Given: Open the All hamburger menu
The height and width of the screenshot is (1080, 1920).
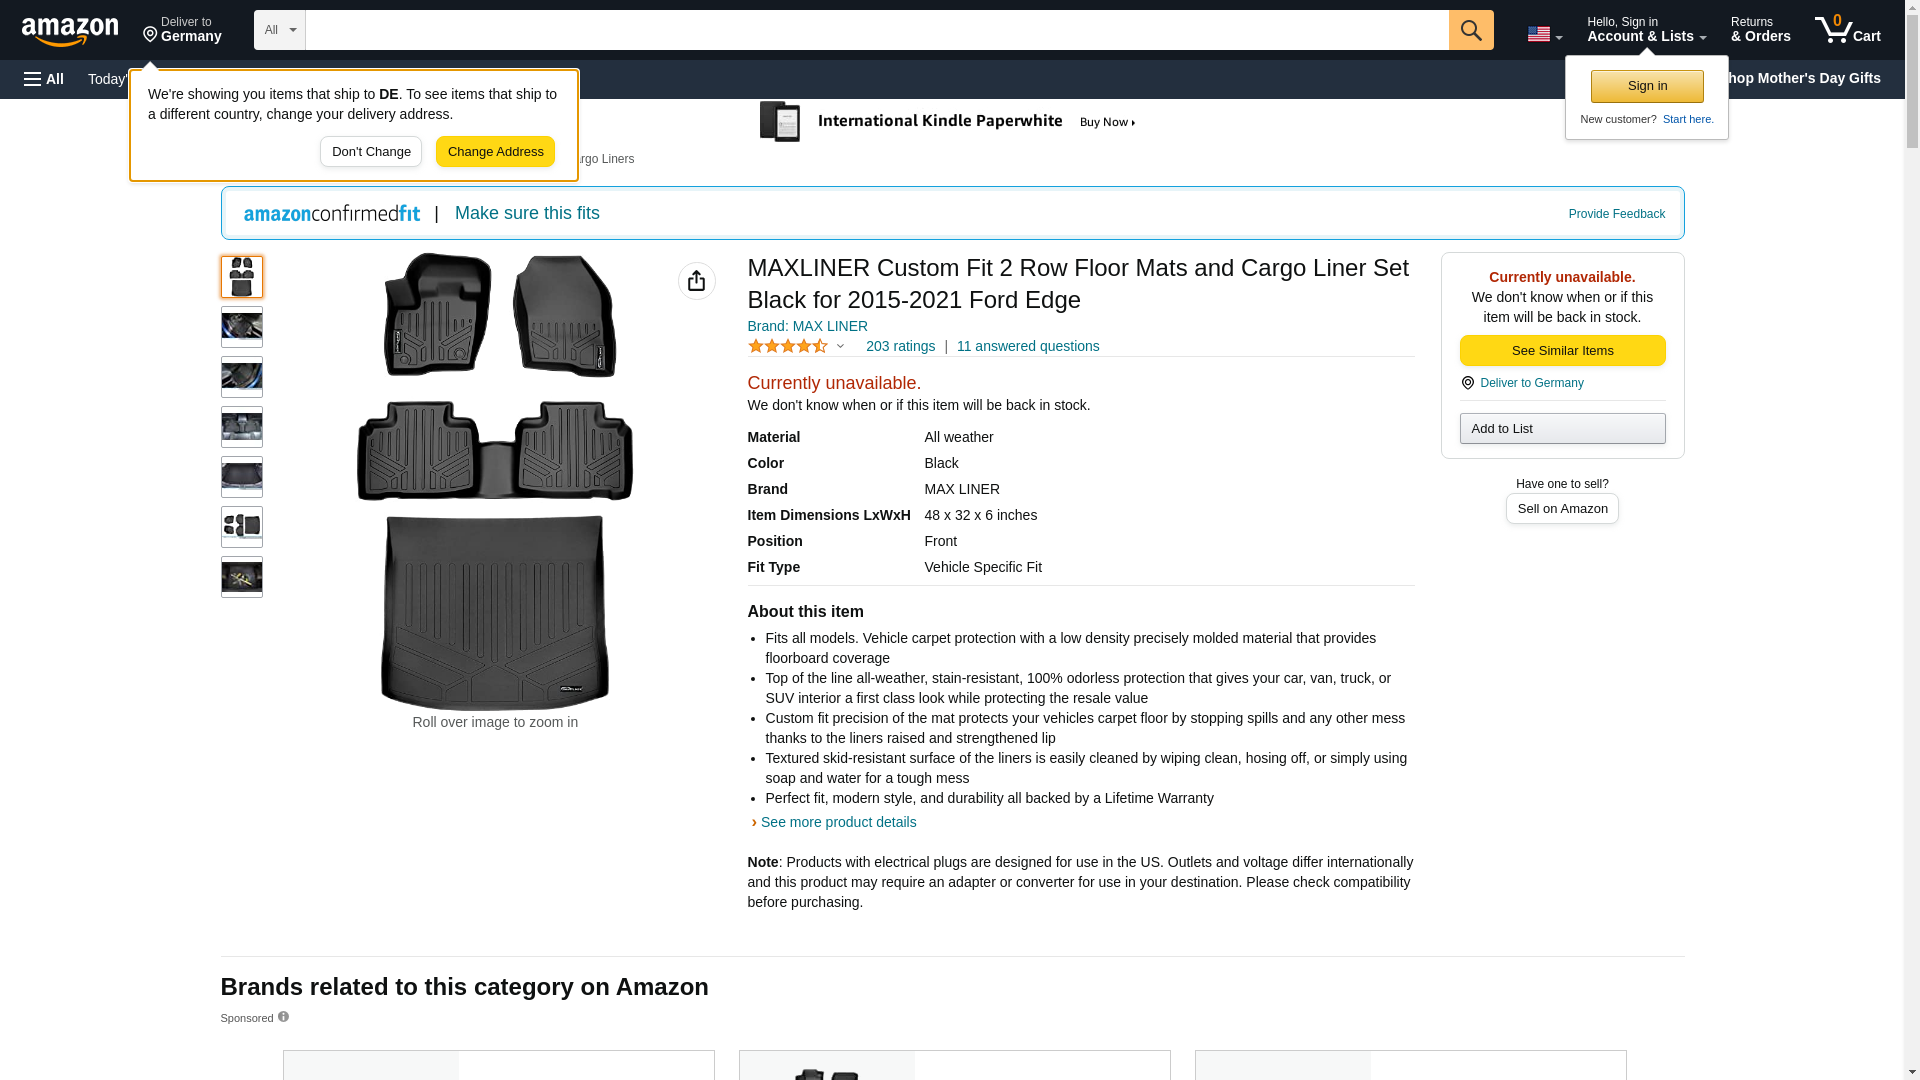Looking at the screenshot, I should click(x=44, y=79).
